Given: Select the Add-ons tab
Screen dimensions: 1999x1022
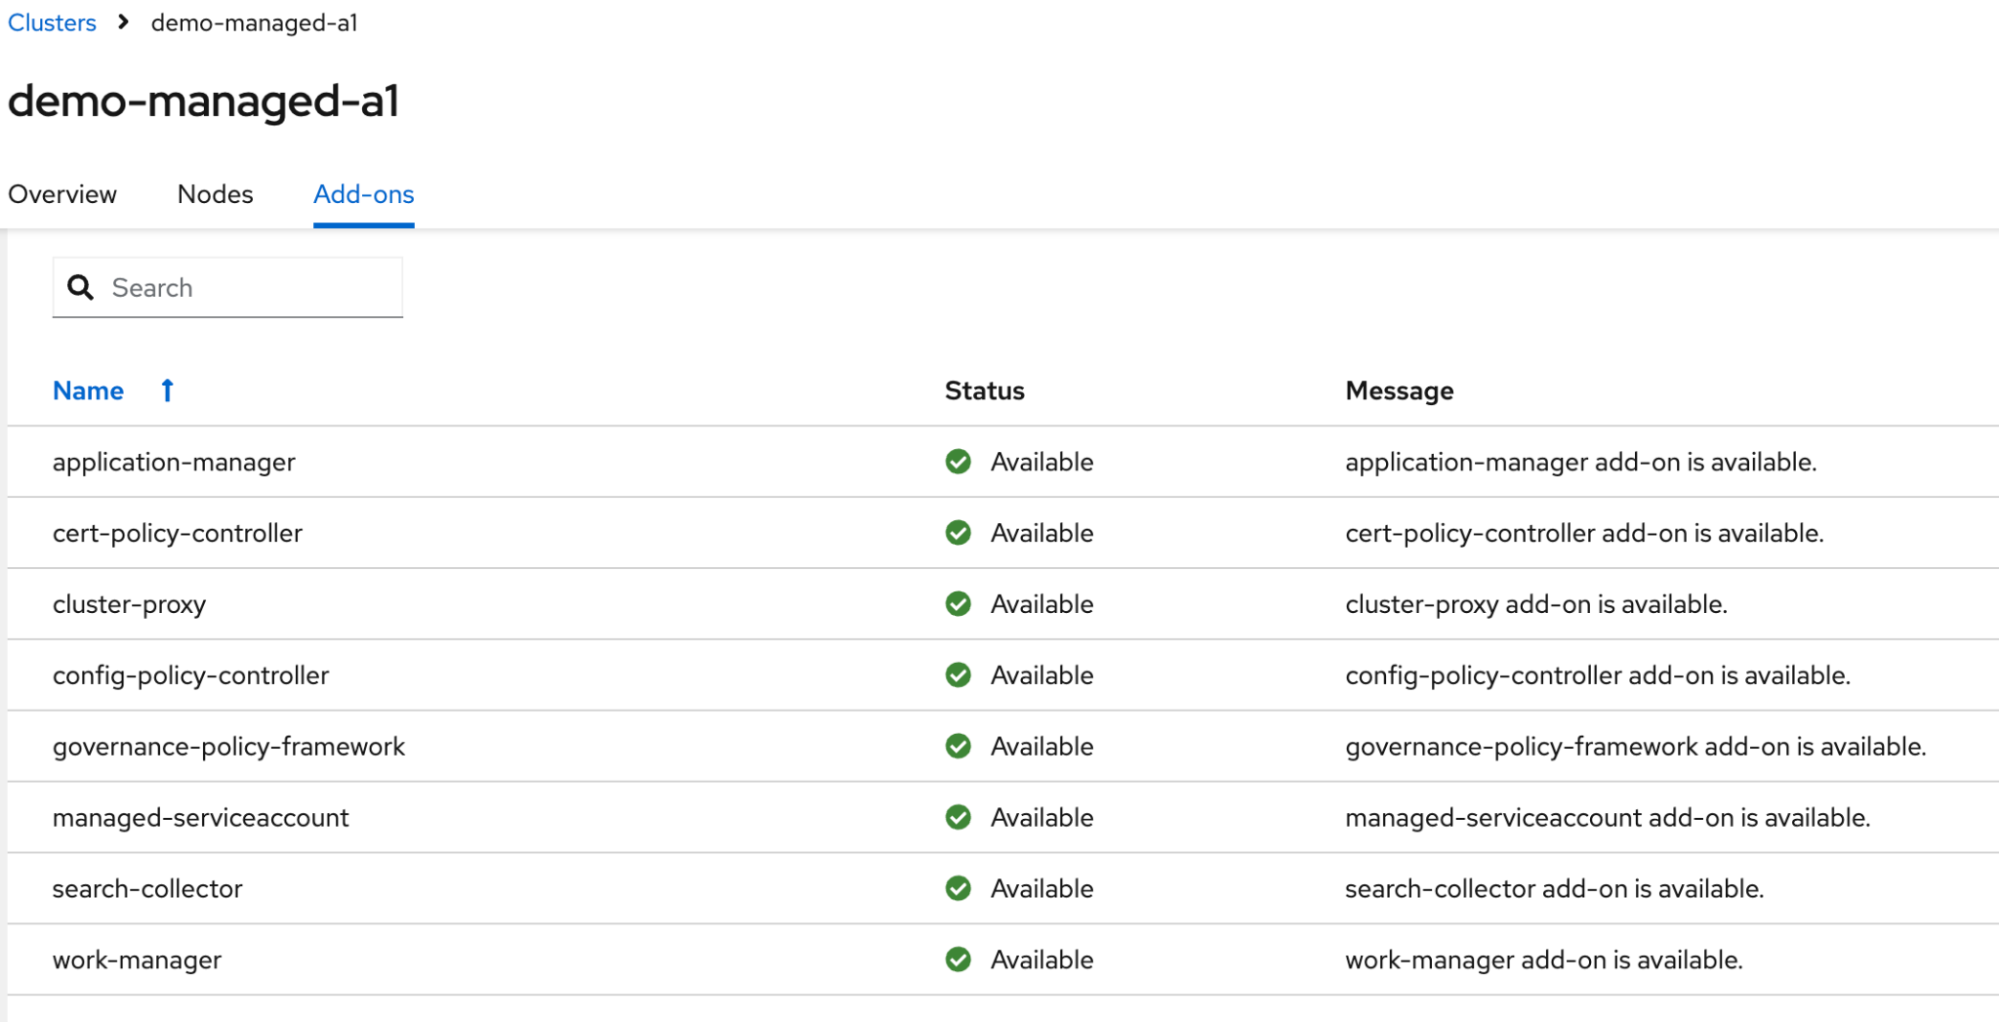Looking at the screenshot, I should coord(363,194).
